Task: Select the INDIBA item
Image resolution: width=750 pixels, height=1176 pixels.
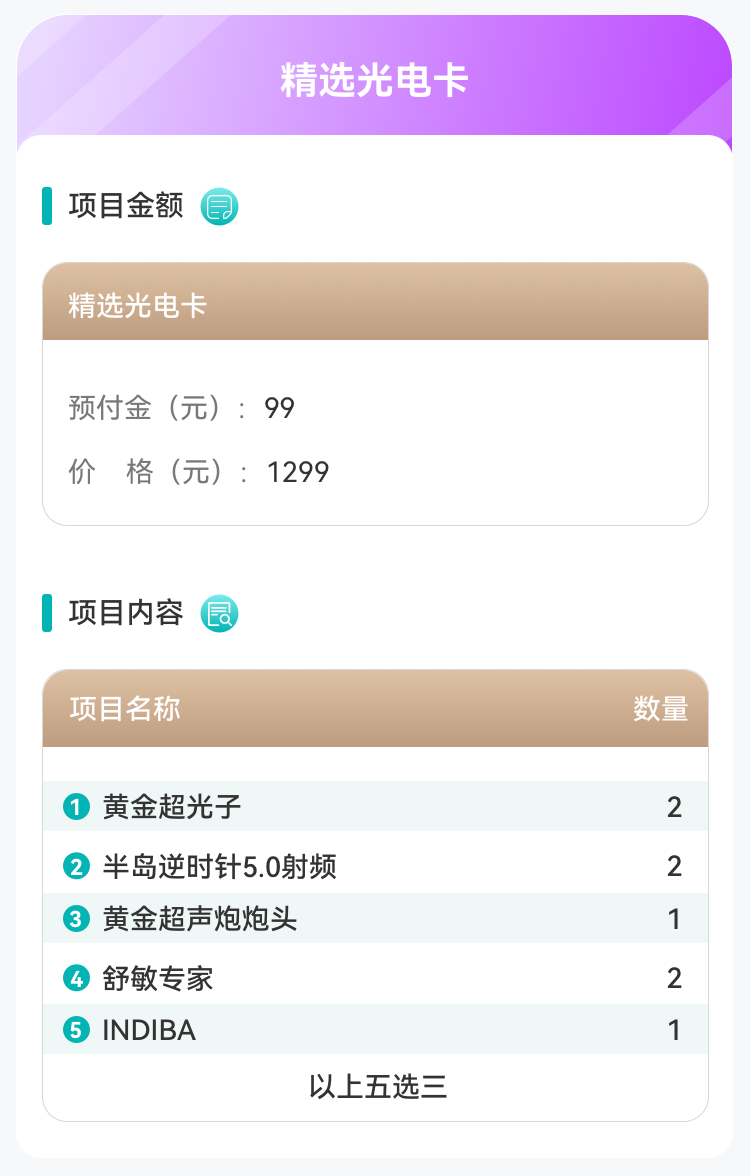Action: click(x=149, y=1030)
